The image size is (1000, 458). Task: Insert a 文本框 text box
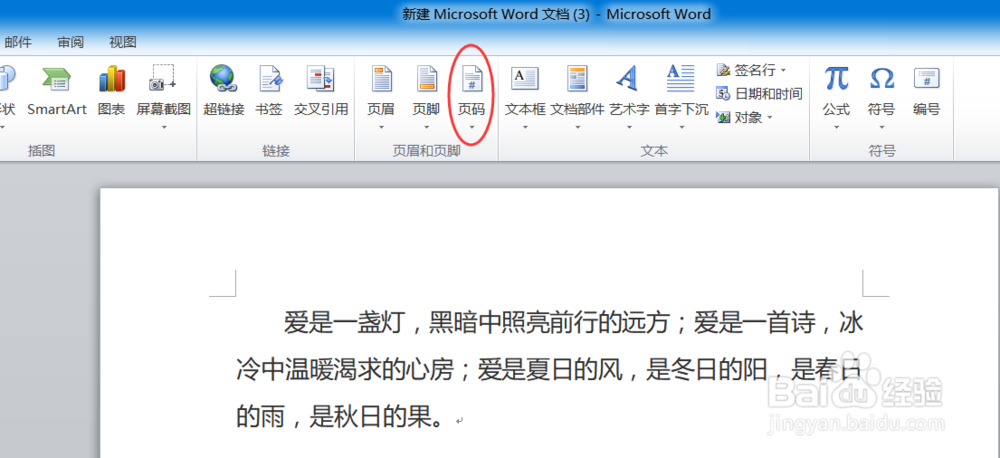click(x=526, y=91)
